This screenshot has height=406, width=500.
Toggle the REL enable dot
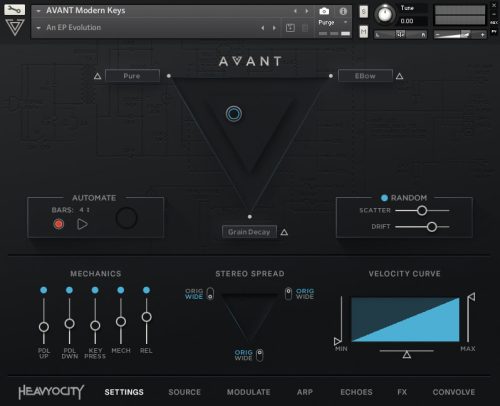pyautogui.click(x=146, y=290)
